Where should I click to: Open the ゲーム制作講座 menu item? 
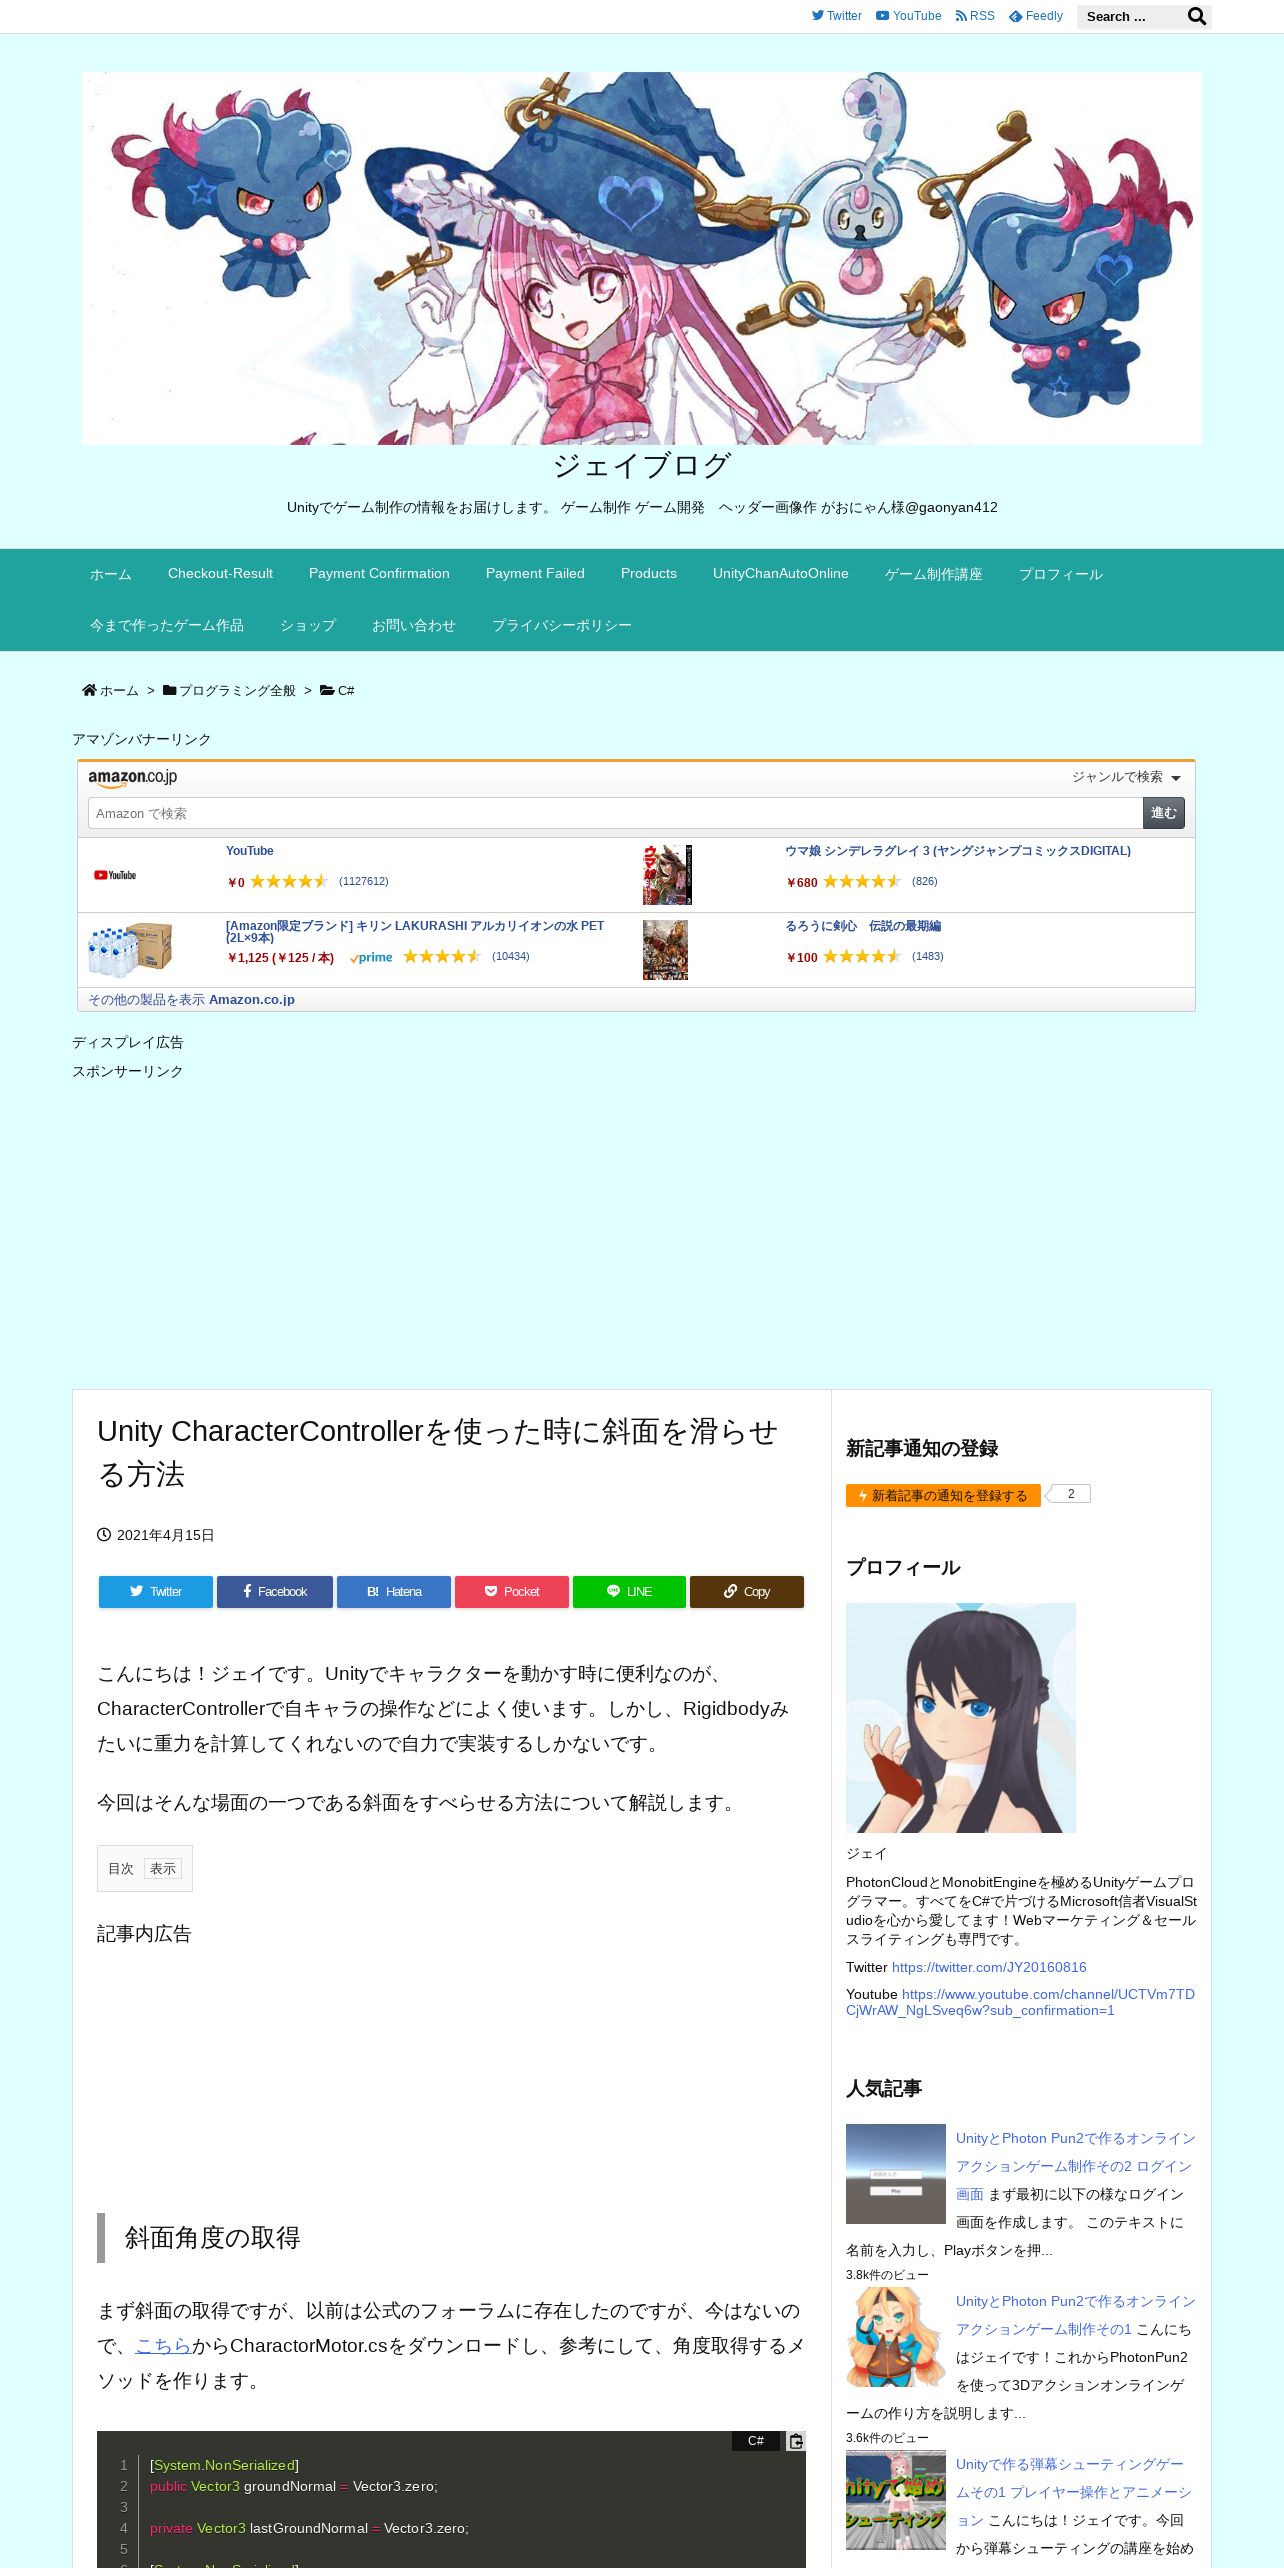tap(934, 574)
